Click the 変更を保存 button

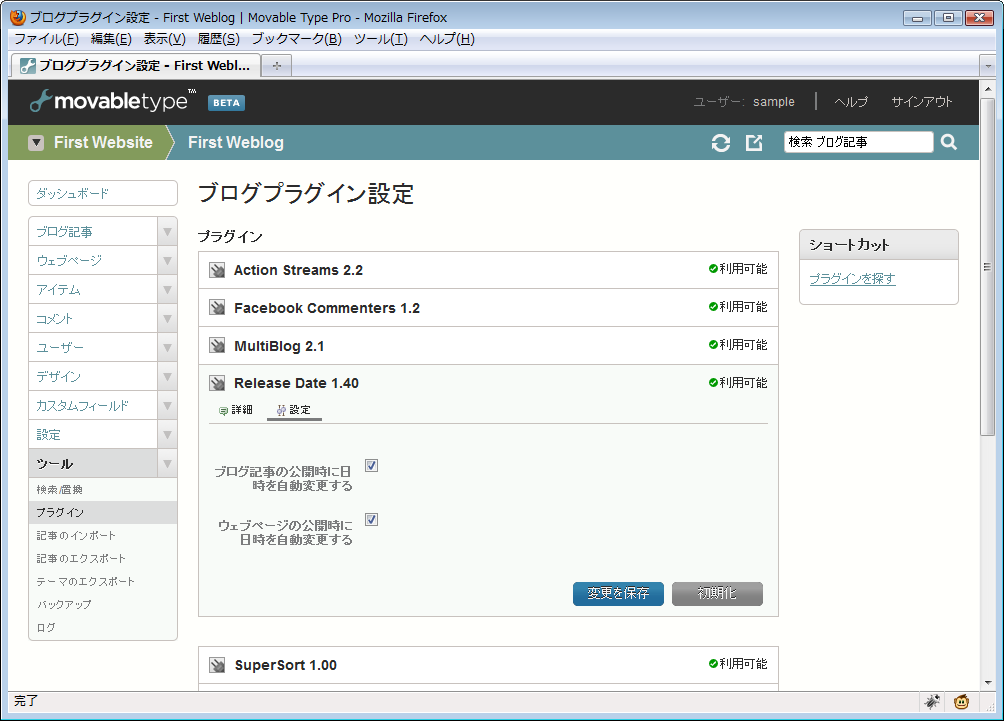(618, 594)
